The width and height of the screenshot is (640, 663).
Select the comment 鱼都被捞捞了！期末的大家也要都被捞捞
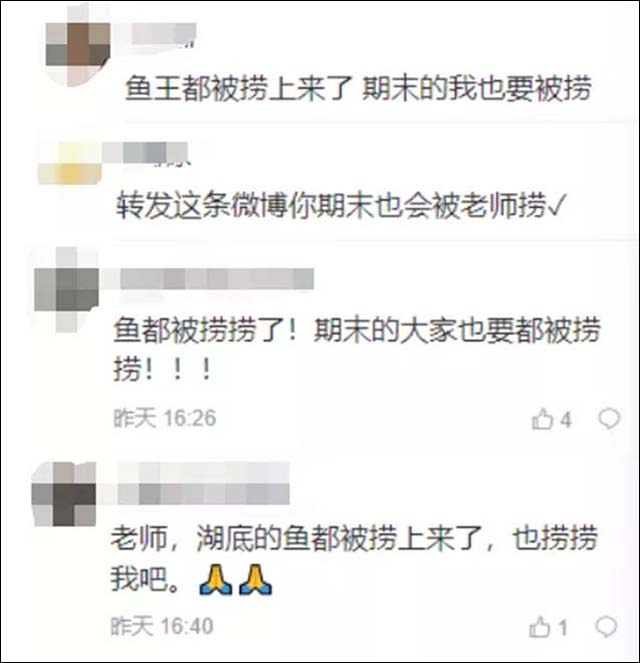tap(356, 349)
